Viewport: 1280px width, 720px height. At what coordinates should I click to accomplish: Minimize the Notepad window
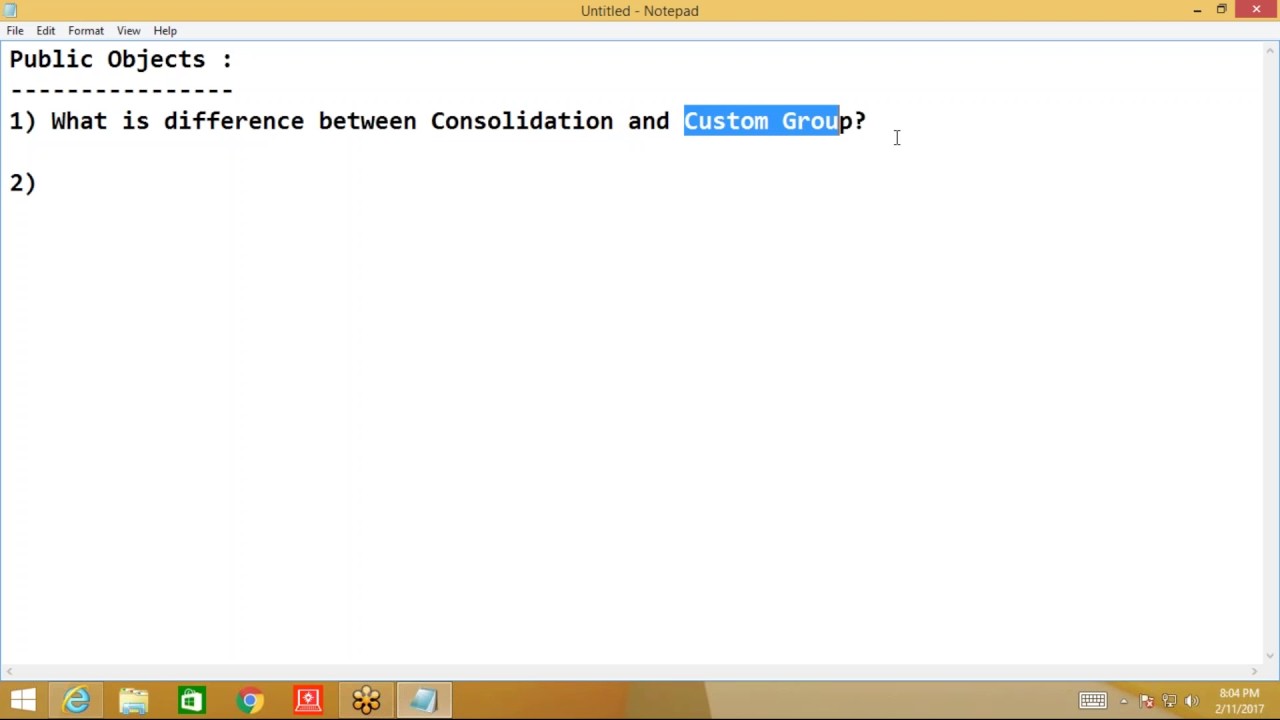pos(1197,10)
